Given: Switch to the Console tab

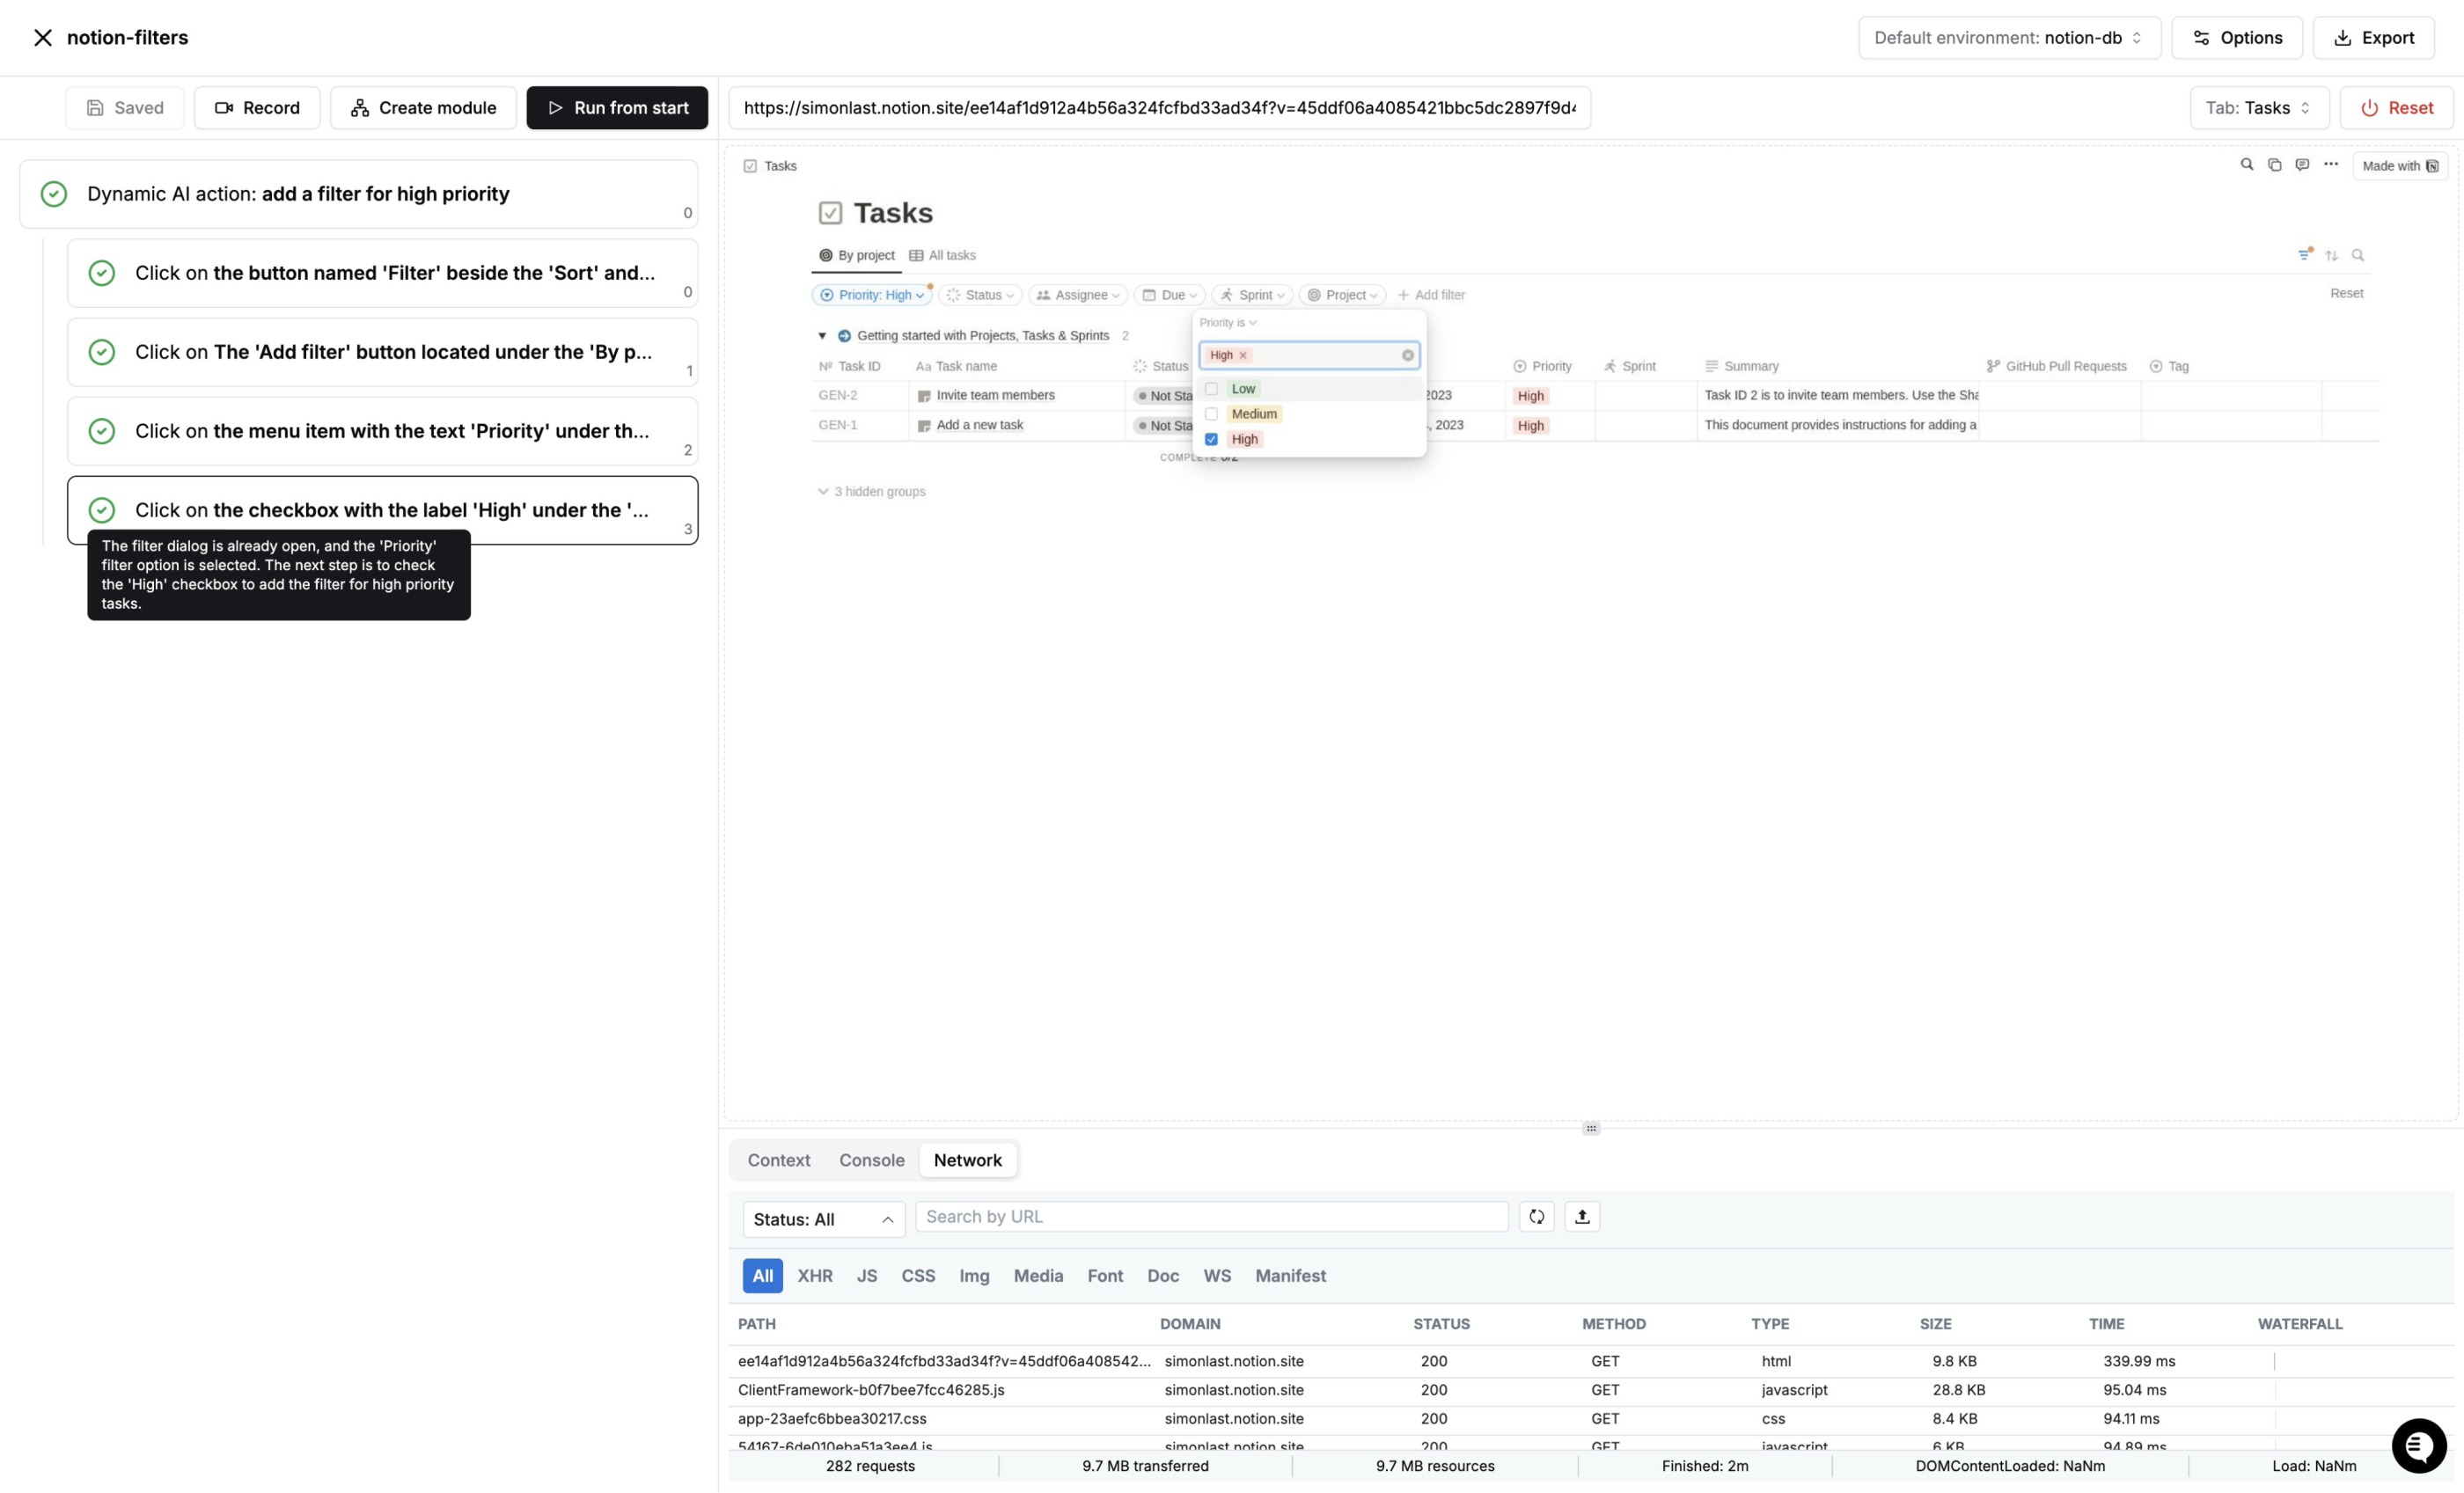Looking at the screenshot, I should 871,1160.
